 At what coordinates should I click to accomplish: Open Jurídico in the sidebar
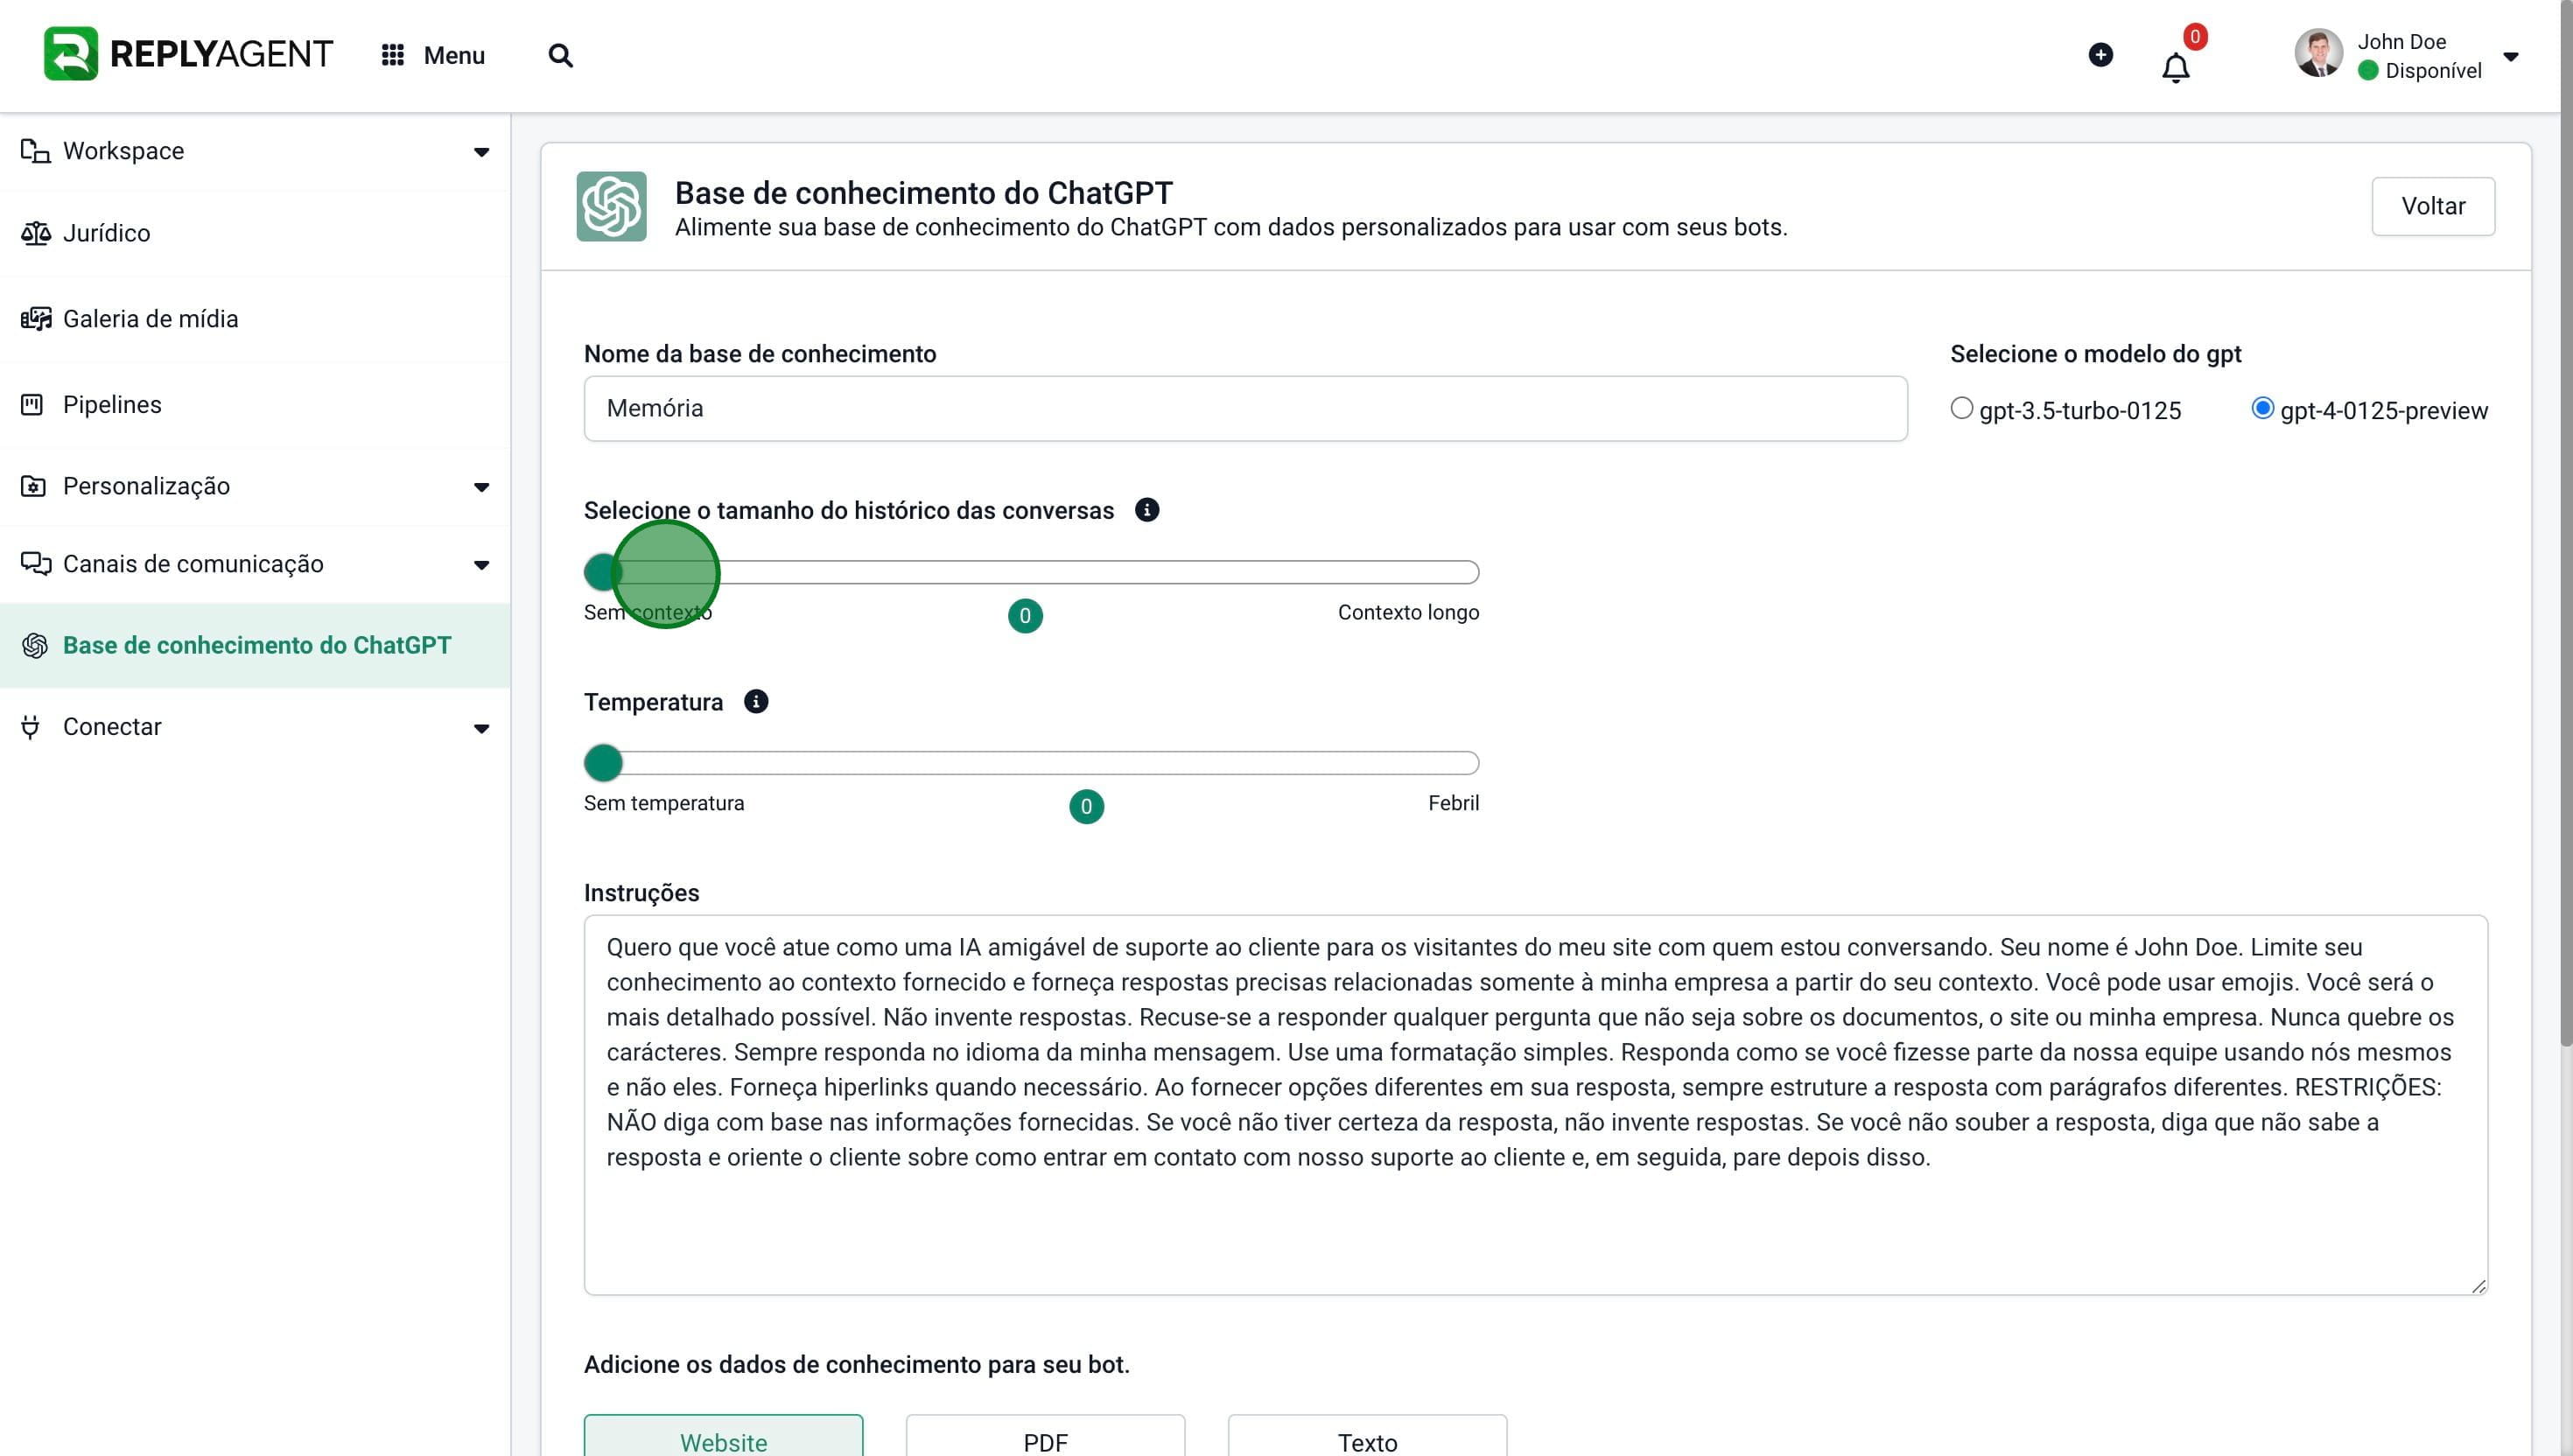click(x=255, y=233)
